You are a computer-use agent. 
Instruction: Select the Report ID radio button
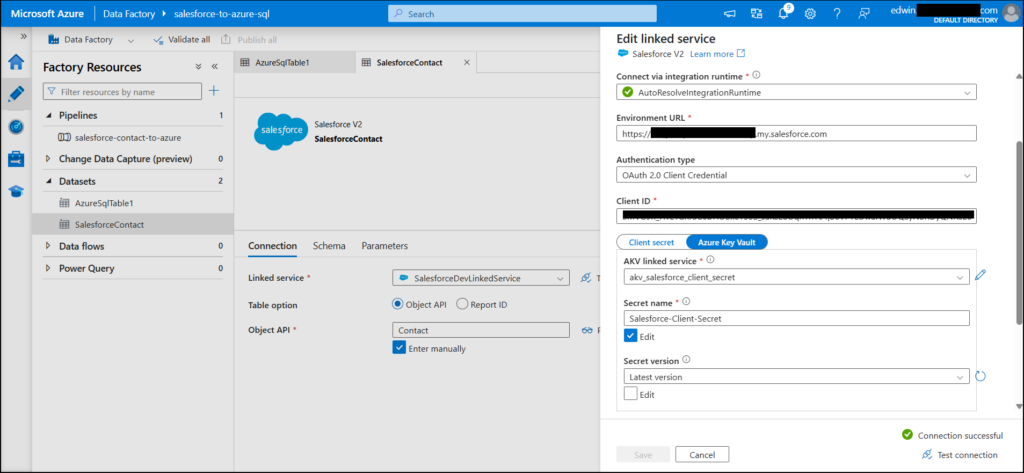pos(462,304)
